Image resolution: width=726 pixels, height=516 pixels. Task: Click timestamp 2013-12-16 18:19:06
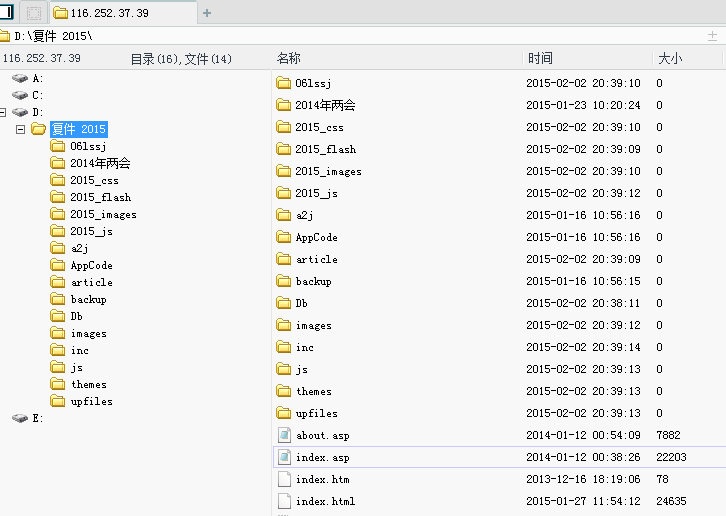point(583,479)
